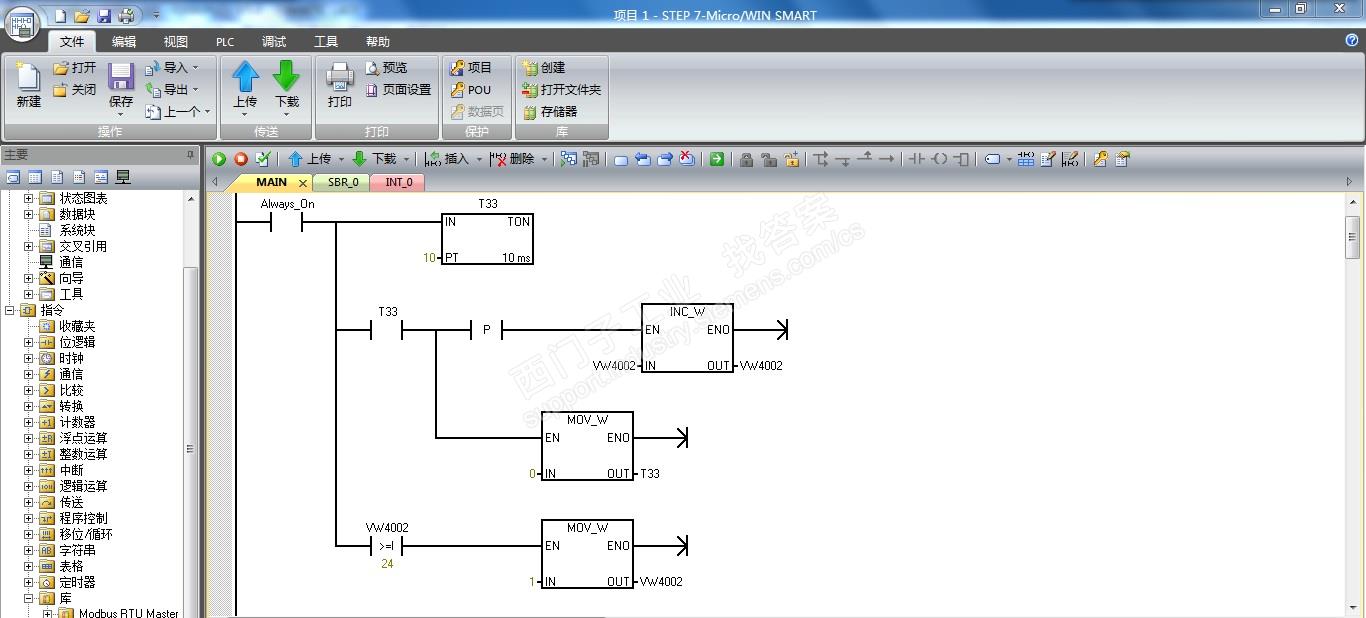
Task: Expand the editor toolbar 下载 dropdown
Action: [406, 160]
